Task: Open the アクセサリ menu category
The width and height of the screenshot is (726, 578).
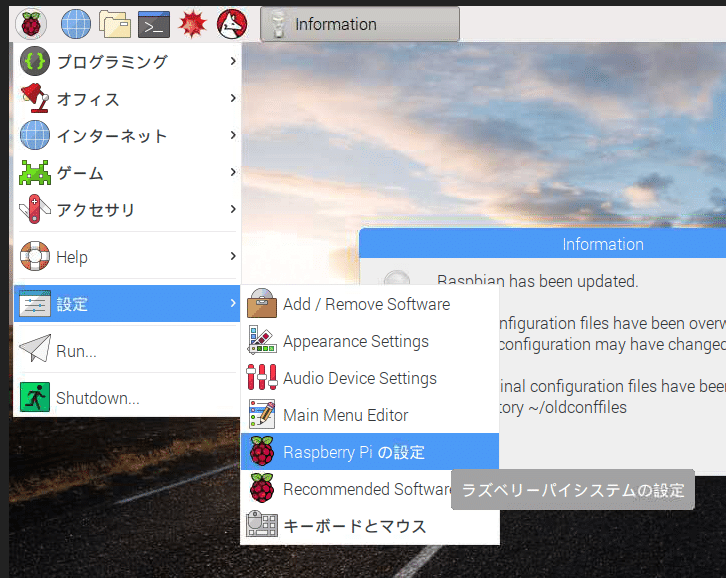Action: coord(127,209)
